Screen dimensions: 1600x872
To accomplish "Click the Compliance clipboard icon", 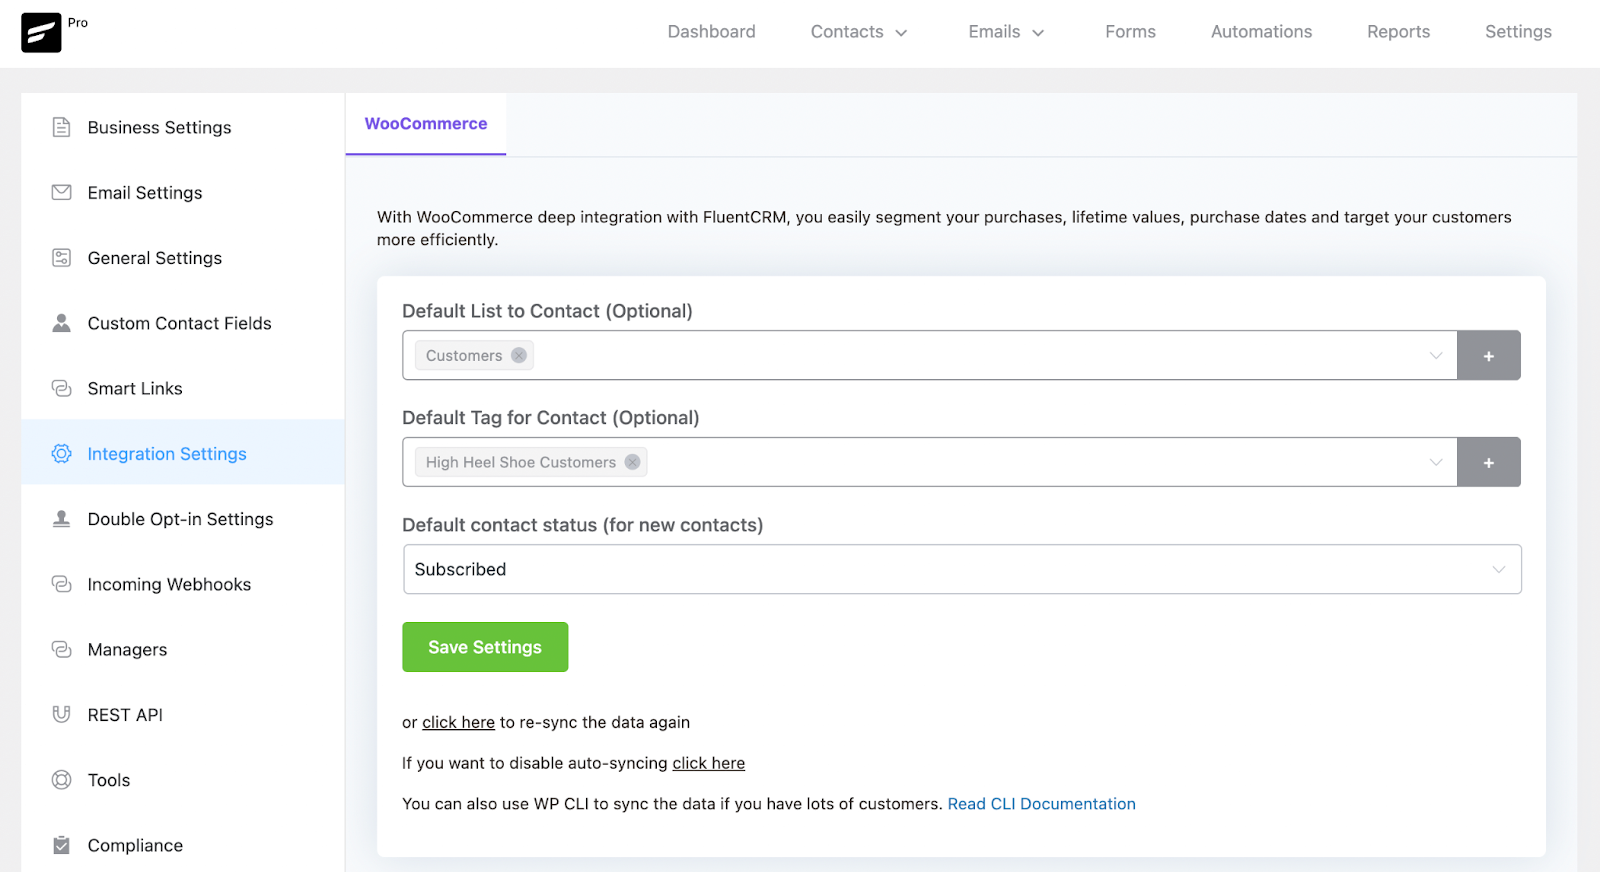I will click(x=61, y=845).
